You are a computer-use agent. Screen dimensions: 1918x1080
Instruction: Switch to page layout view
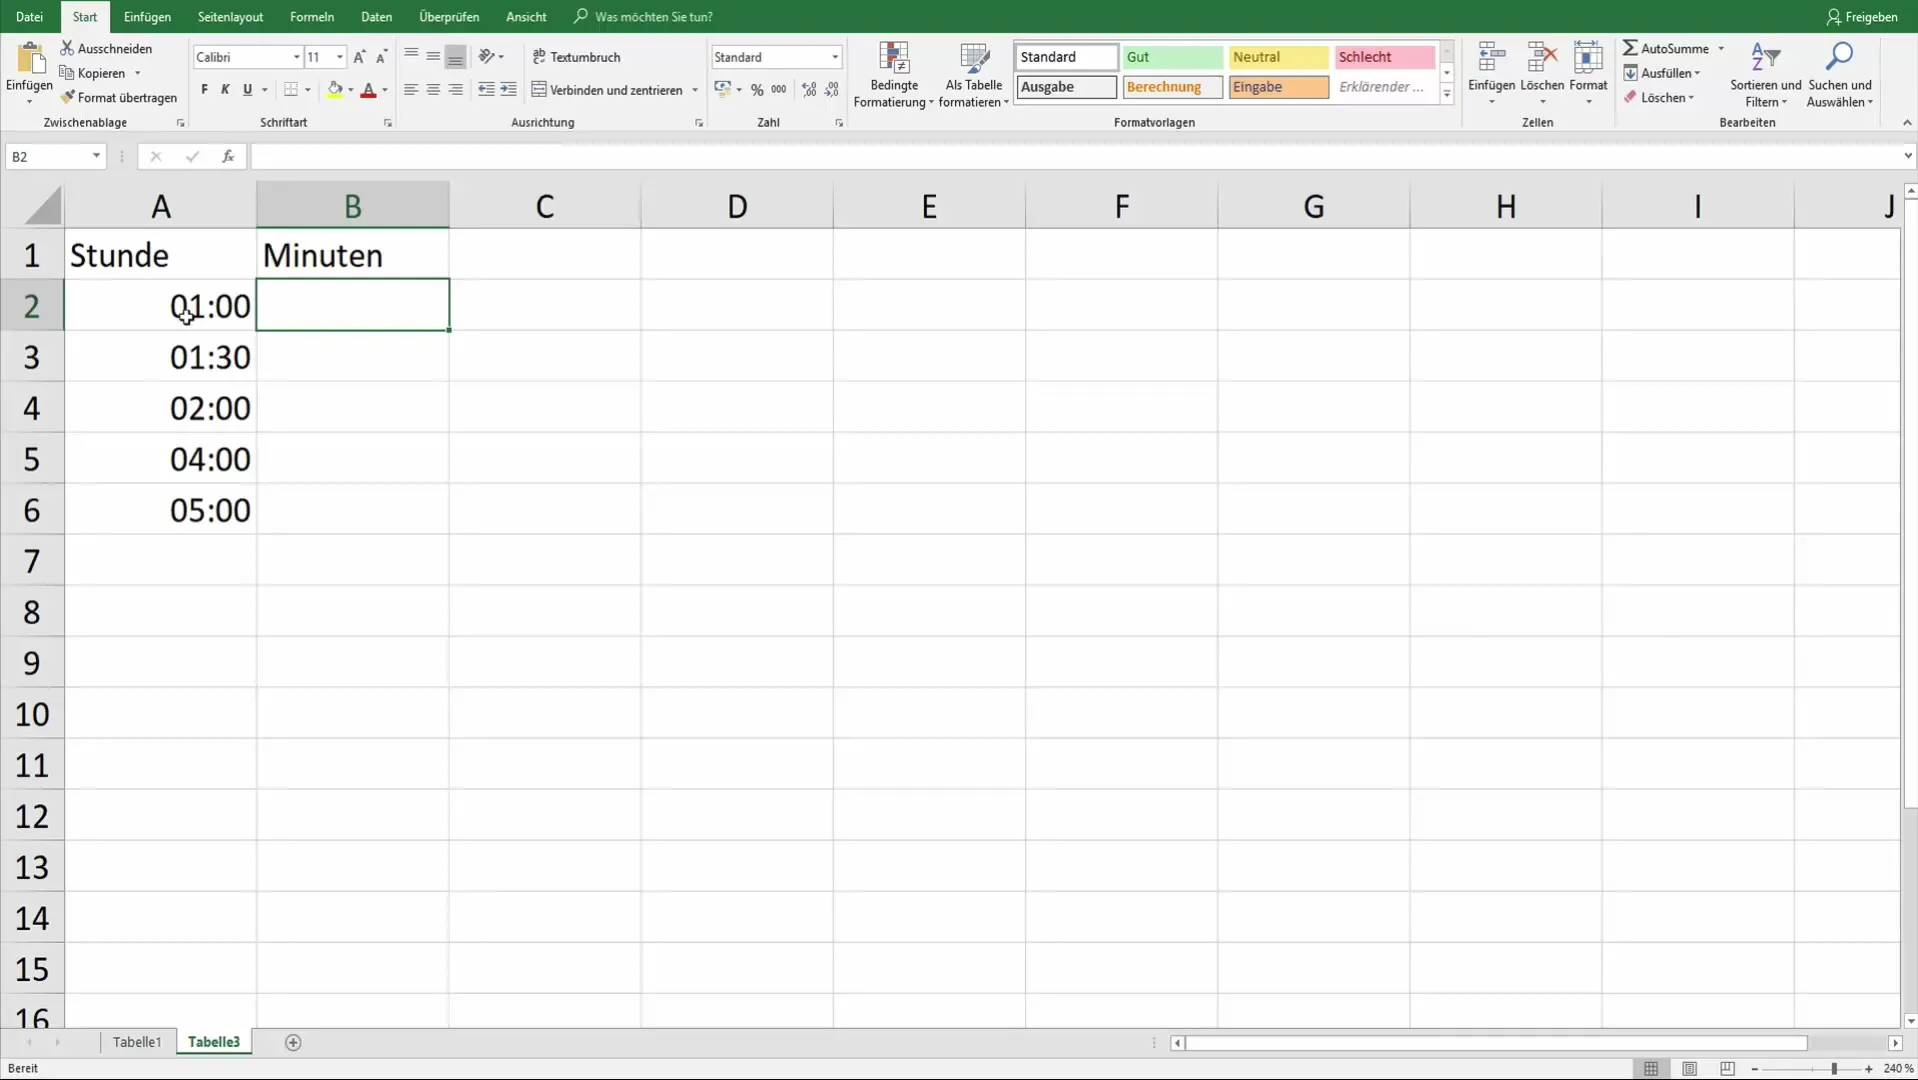click(1689, 1068)
